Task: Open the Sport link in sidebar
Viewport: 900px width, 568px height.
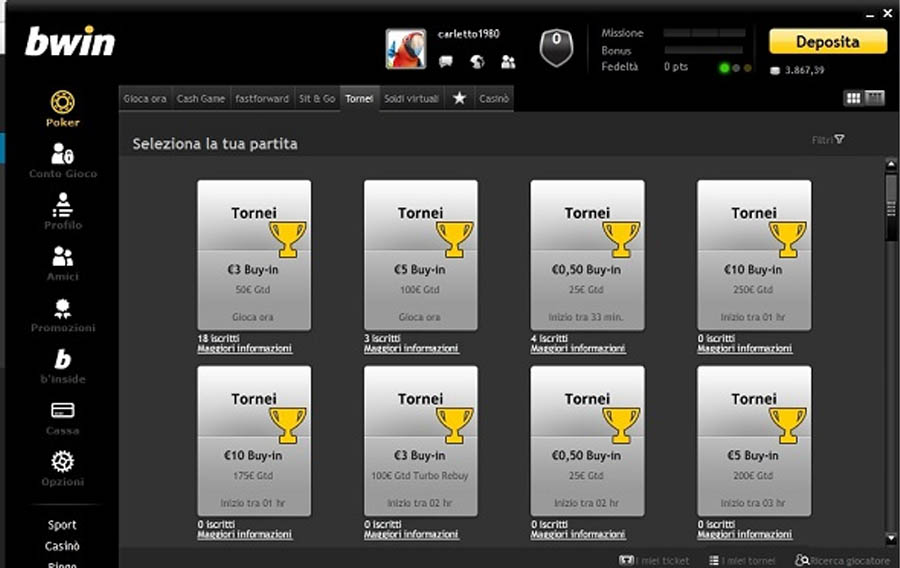Action: (62, 524)
